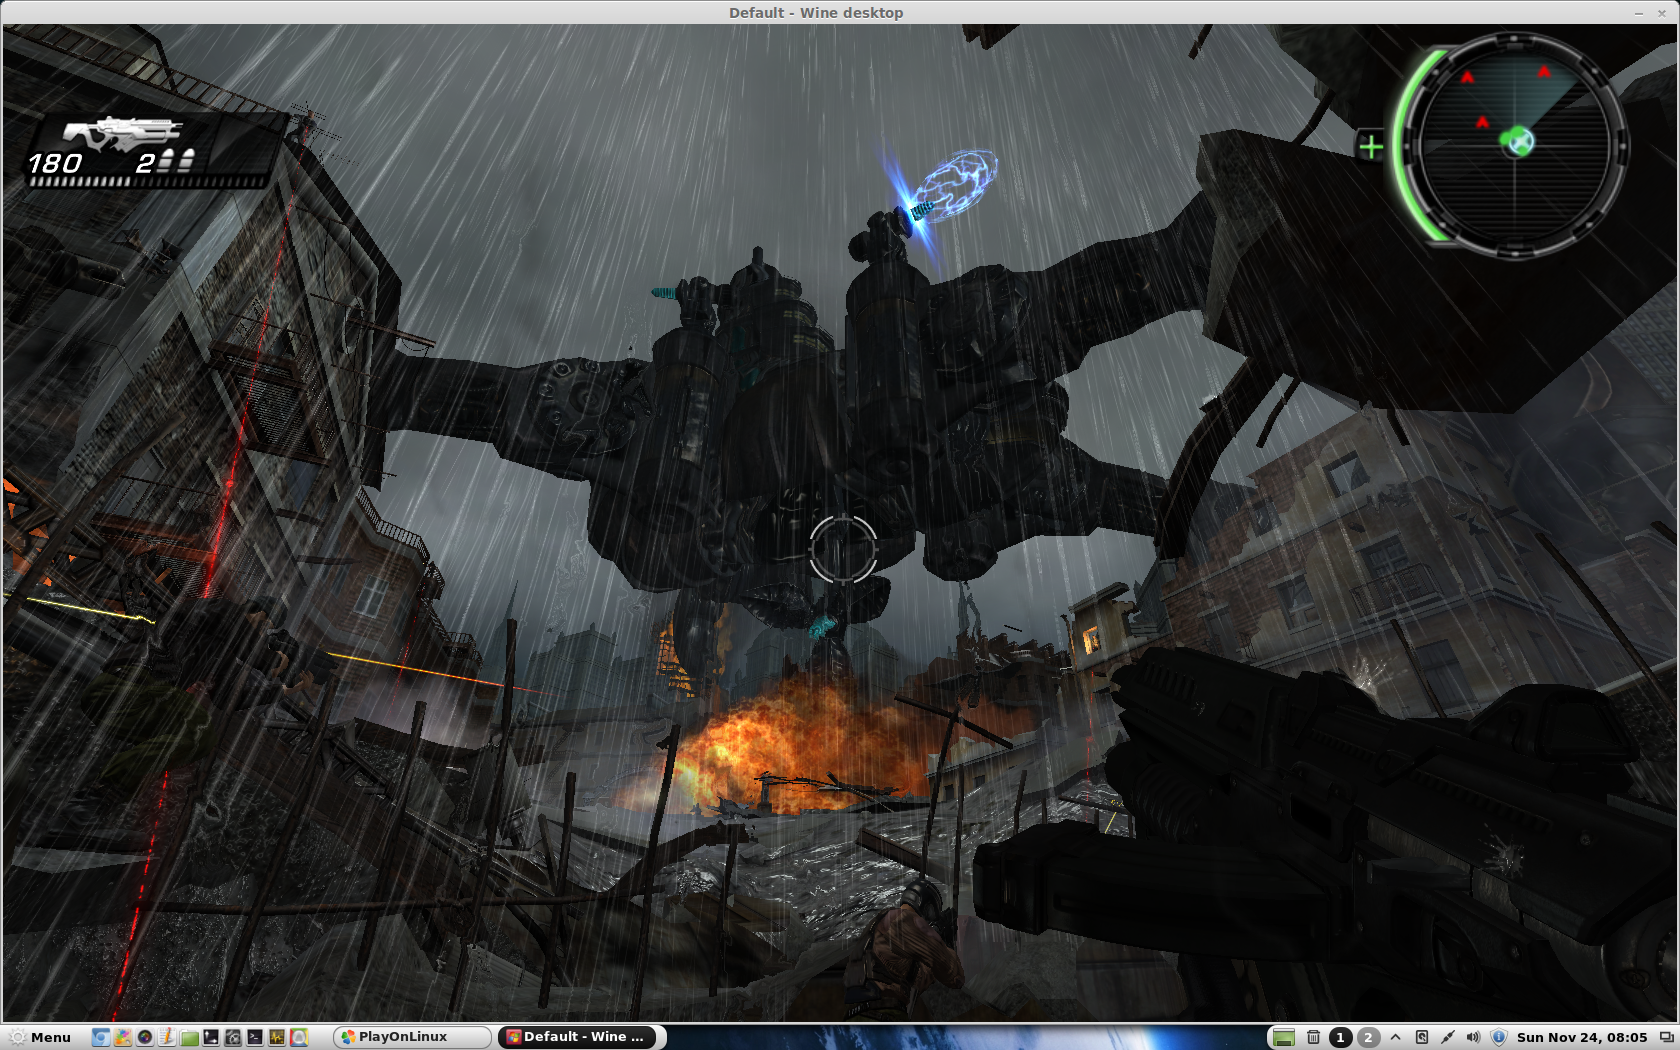The height and width of the screenshot is (1050, 1680).
Task: Switch to workspace 1
Action: pos(1341,1037)
